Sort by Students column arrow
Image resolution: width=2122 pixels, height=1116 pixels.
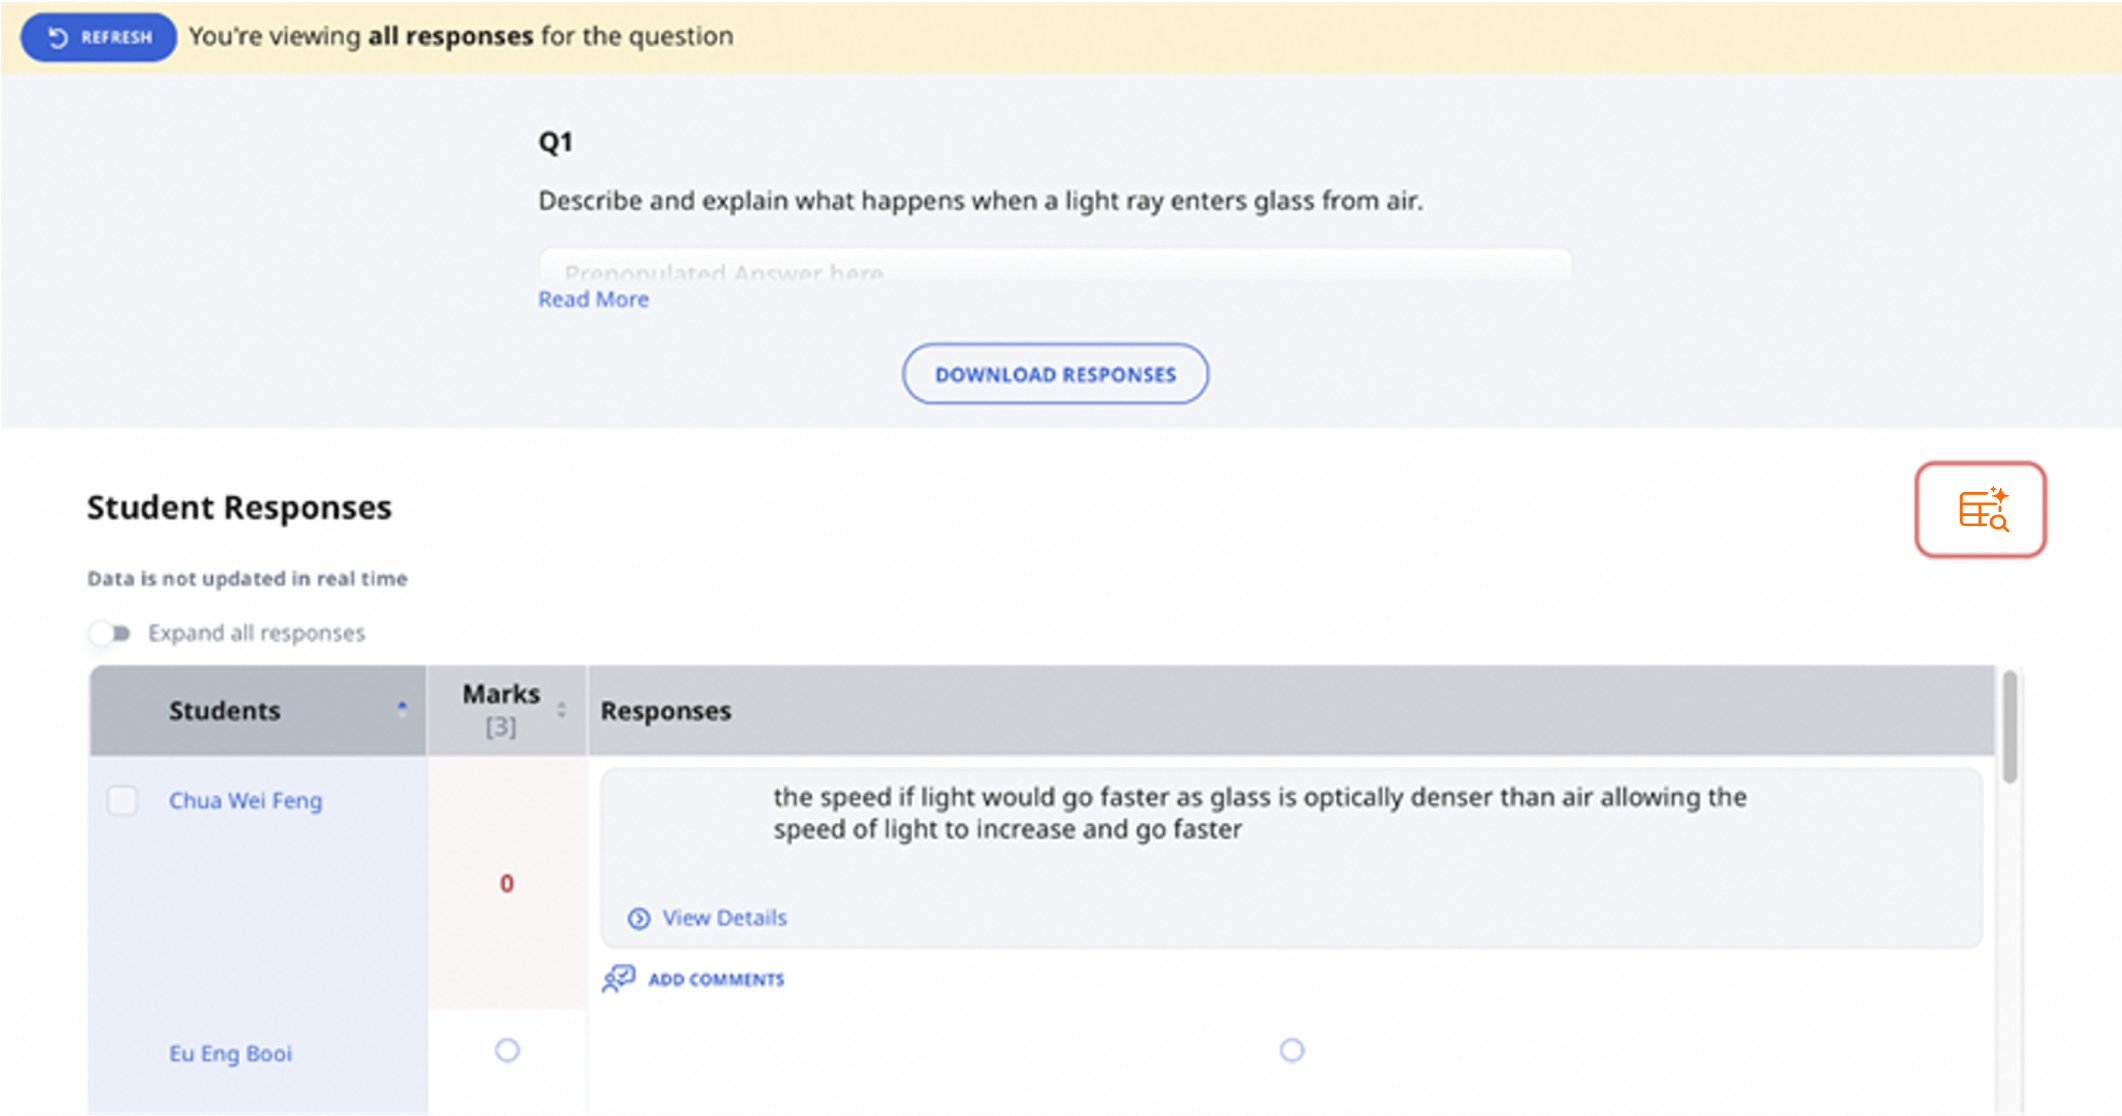[402, 709]
